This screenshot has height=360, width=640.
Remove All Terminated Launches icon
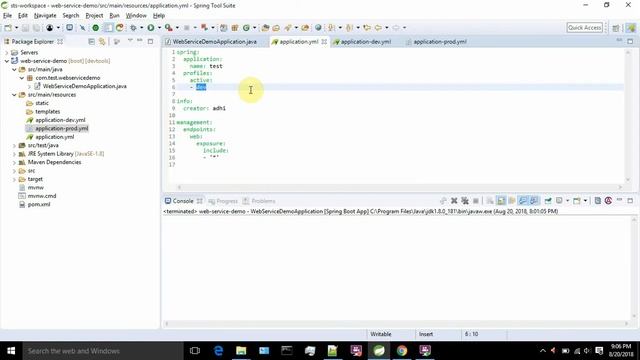464,201
